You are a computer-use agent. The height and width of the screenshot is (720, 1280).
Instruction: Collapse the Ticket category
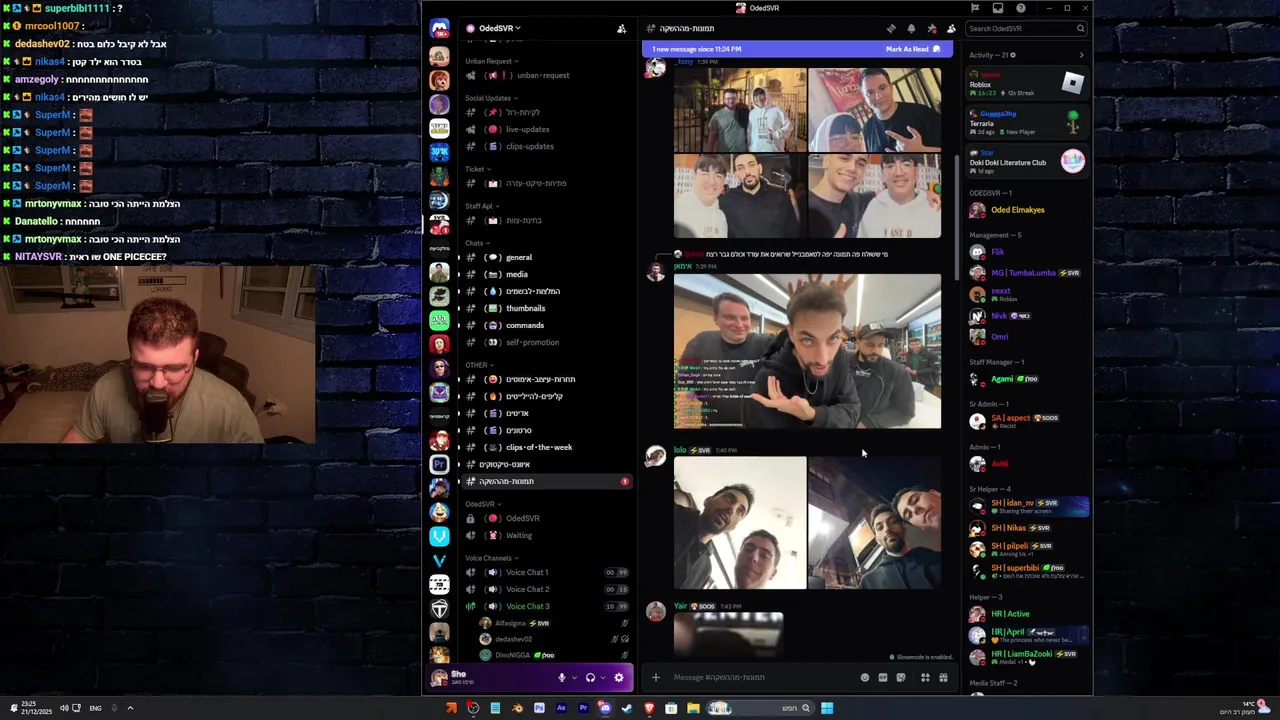click(476, 169)
